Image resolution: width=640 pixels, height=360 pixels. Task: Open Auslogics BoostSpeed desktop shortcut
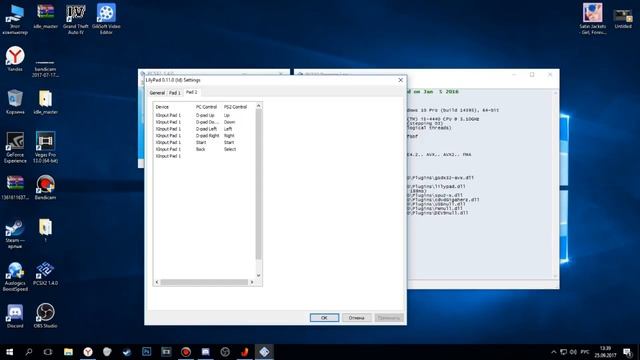[x=15, y=277]
